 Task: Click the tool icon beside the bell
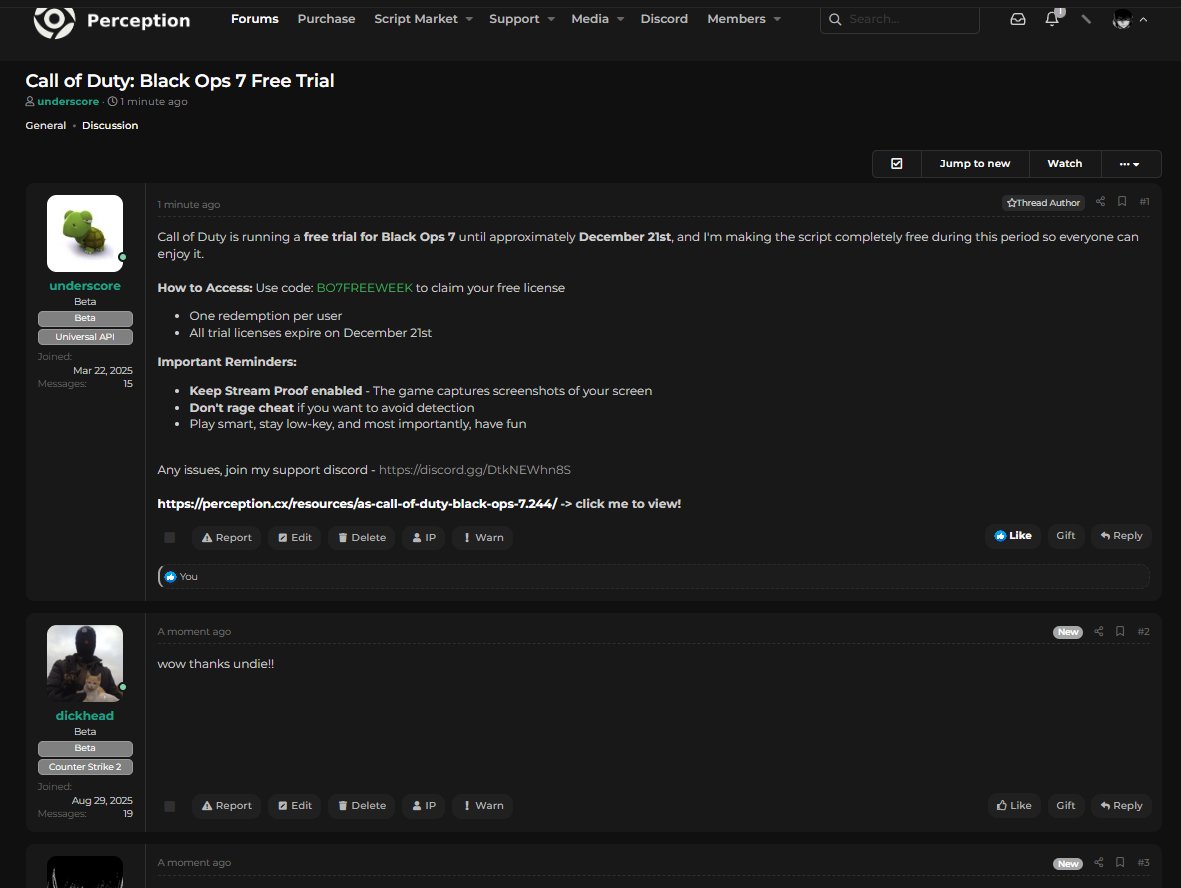1086,19
